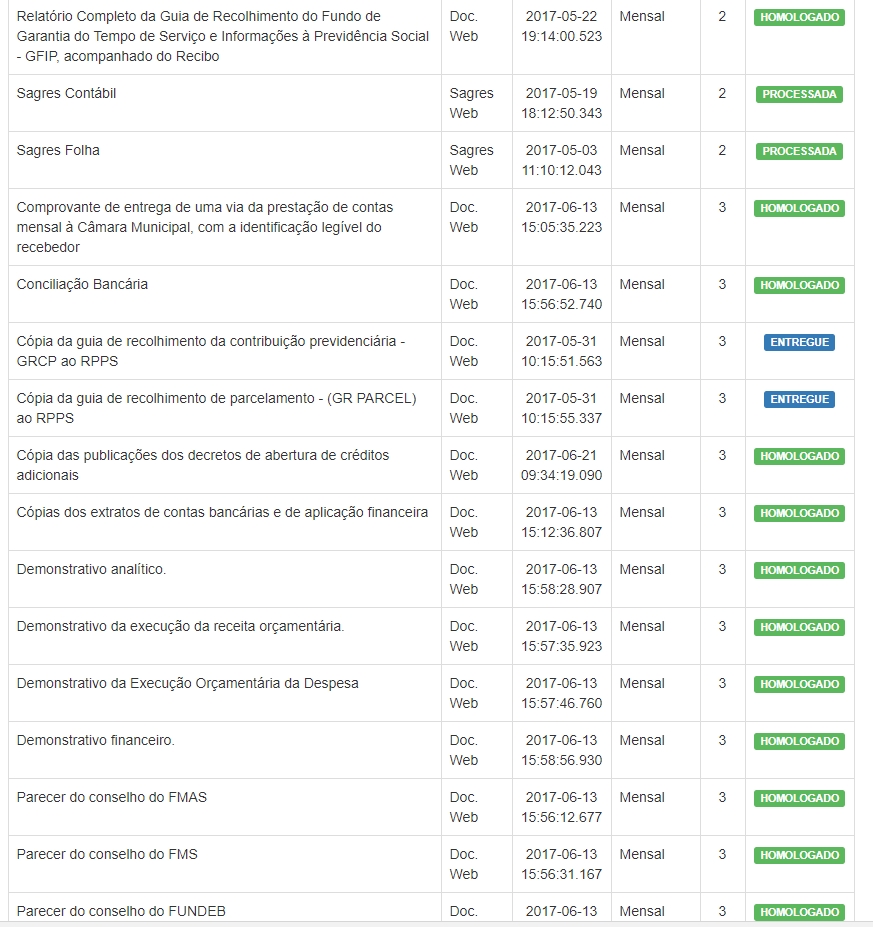
Task: Click the HOMOLOGADO badge for Conciliação Bancária
Action: point(799,285)
